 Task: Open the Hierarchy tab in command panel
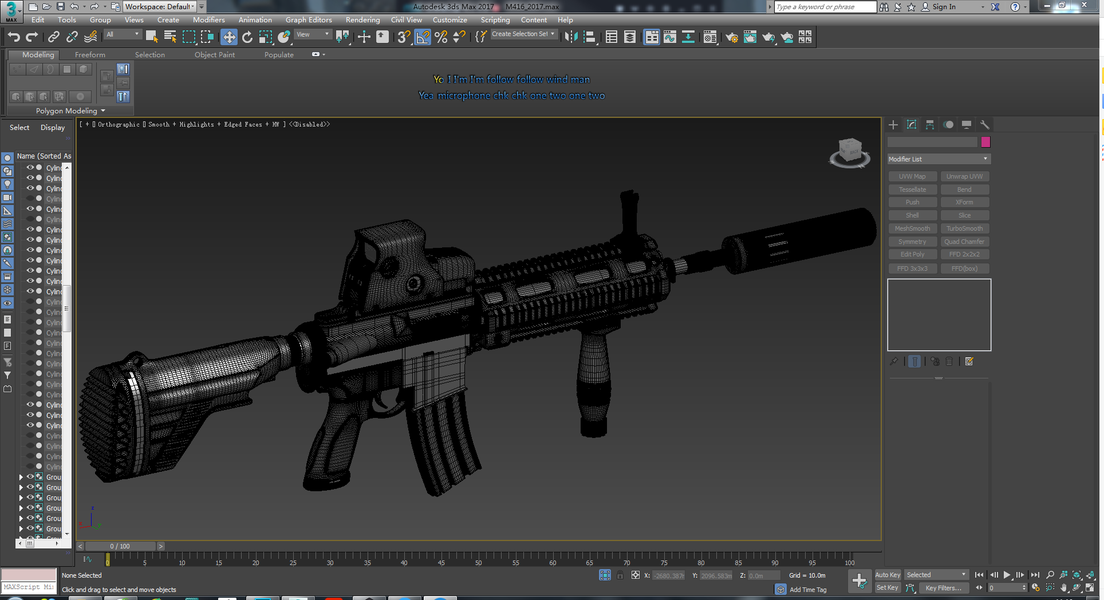[x=929, y=125]
